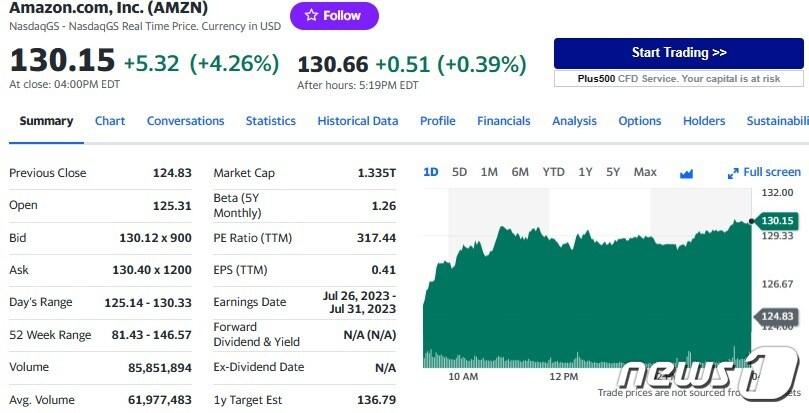Open the Conversations tab
Image resolution: width=809 pixels, height=413 pixels.
pos(185,121)
